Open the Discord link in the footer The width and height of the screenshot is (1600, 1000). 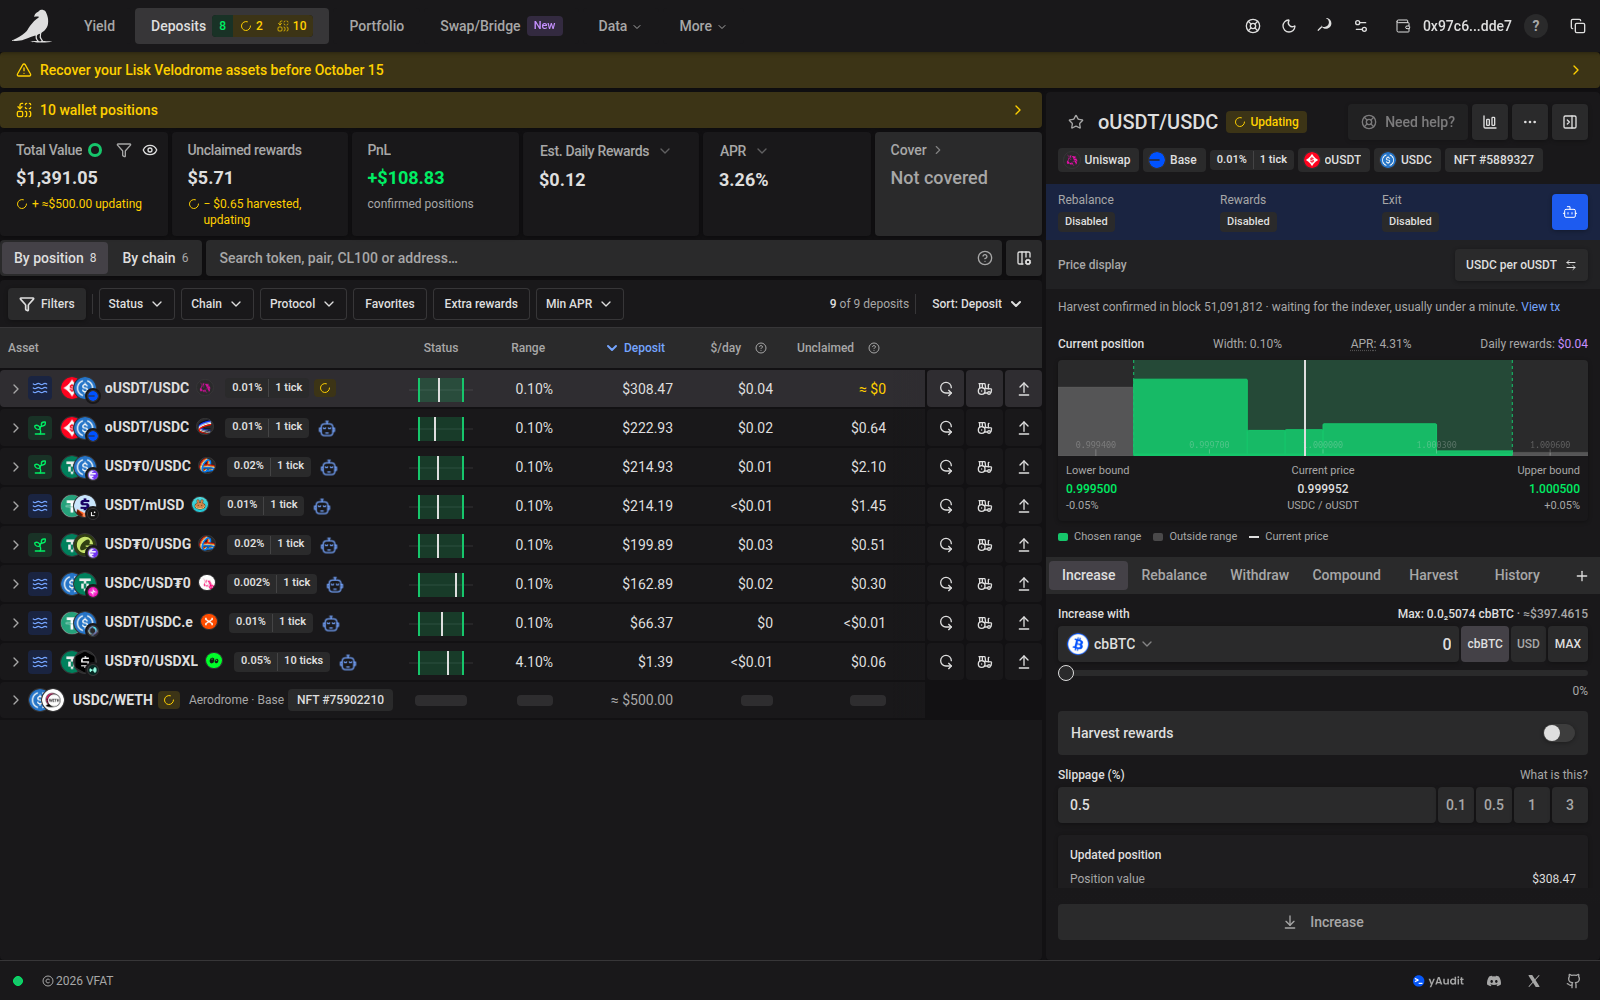[1494, 981]
